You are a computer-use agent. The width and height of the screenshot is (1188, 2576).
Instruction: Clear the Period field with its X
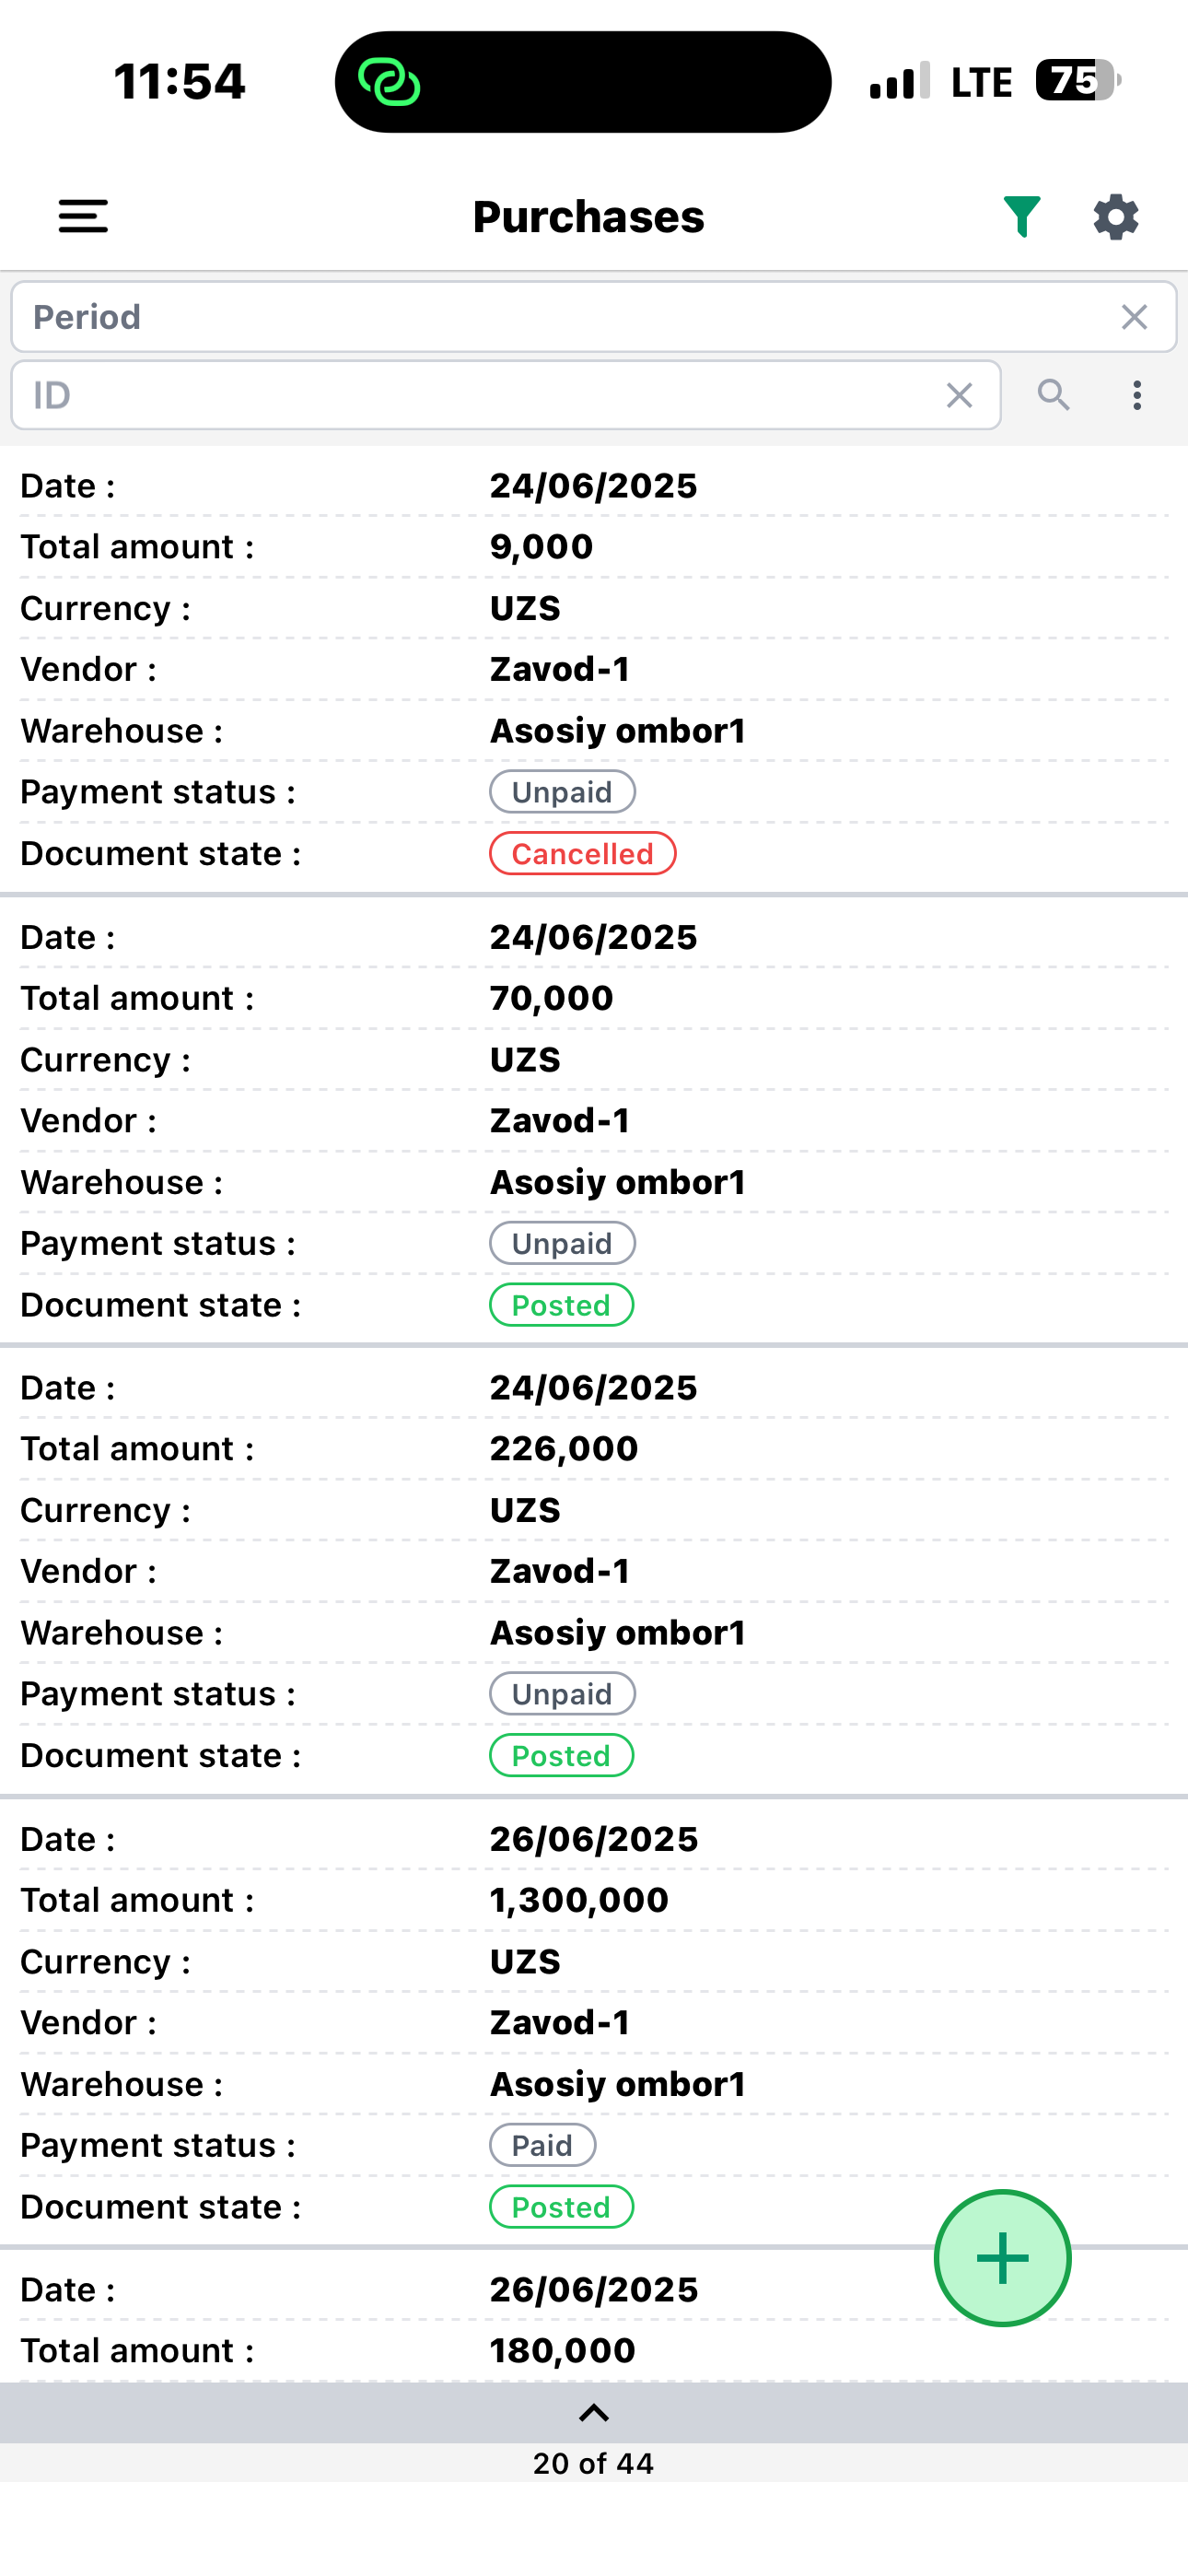pyautogui.click(x=1134, y=317)
